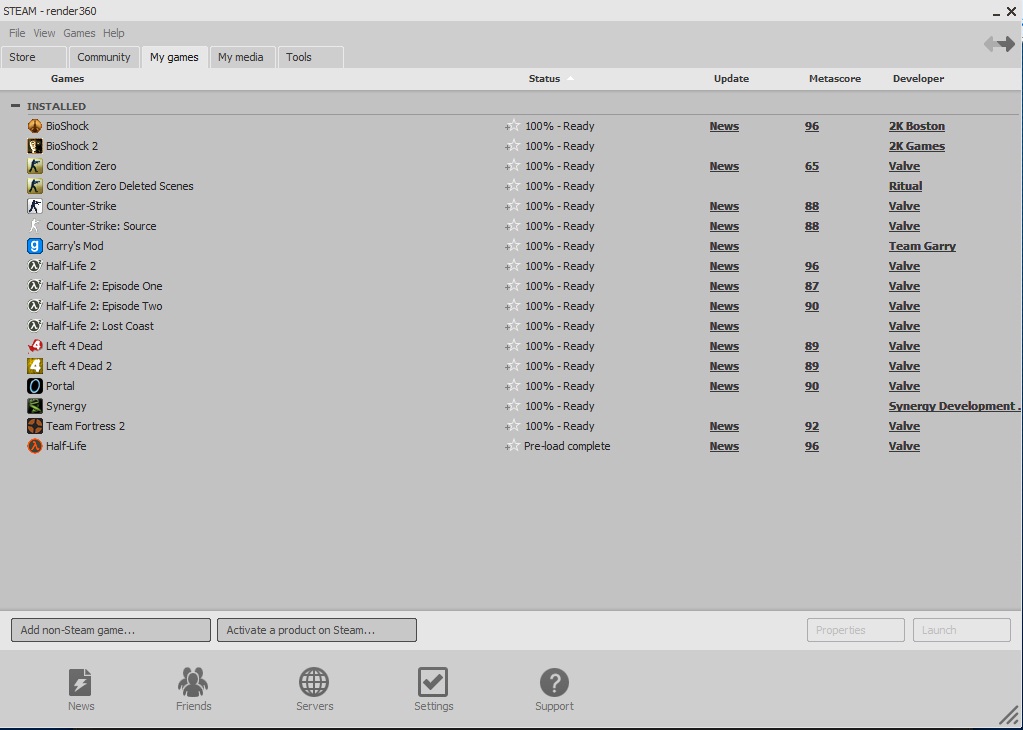Click the Portal game icon
This screenshot has width=1023, height=730.
[x=35, y=386]
